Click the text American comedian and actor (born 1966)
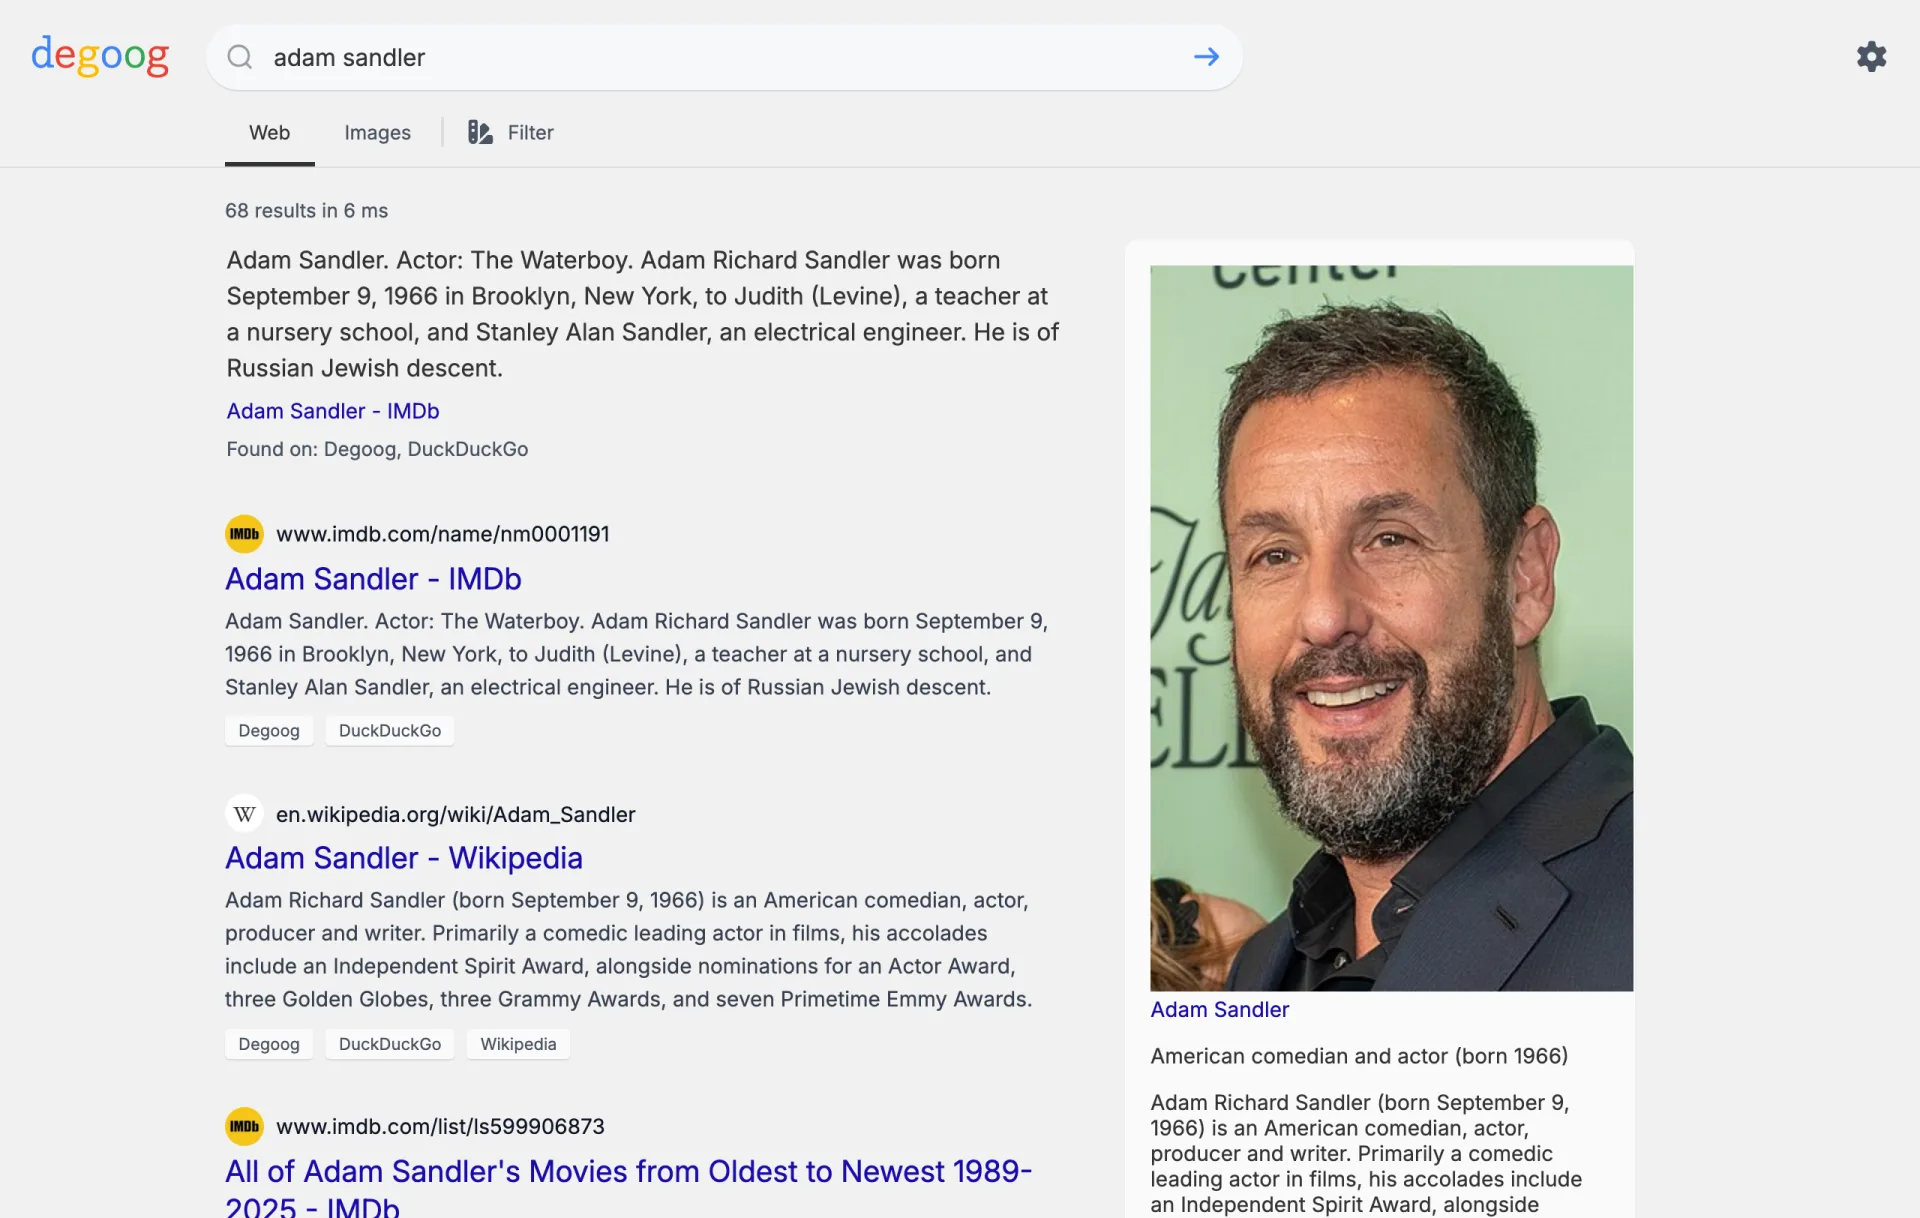 tap(1359, 1056)
